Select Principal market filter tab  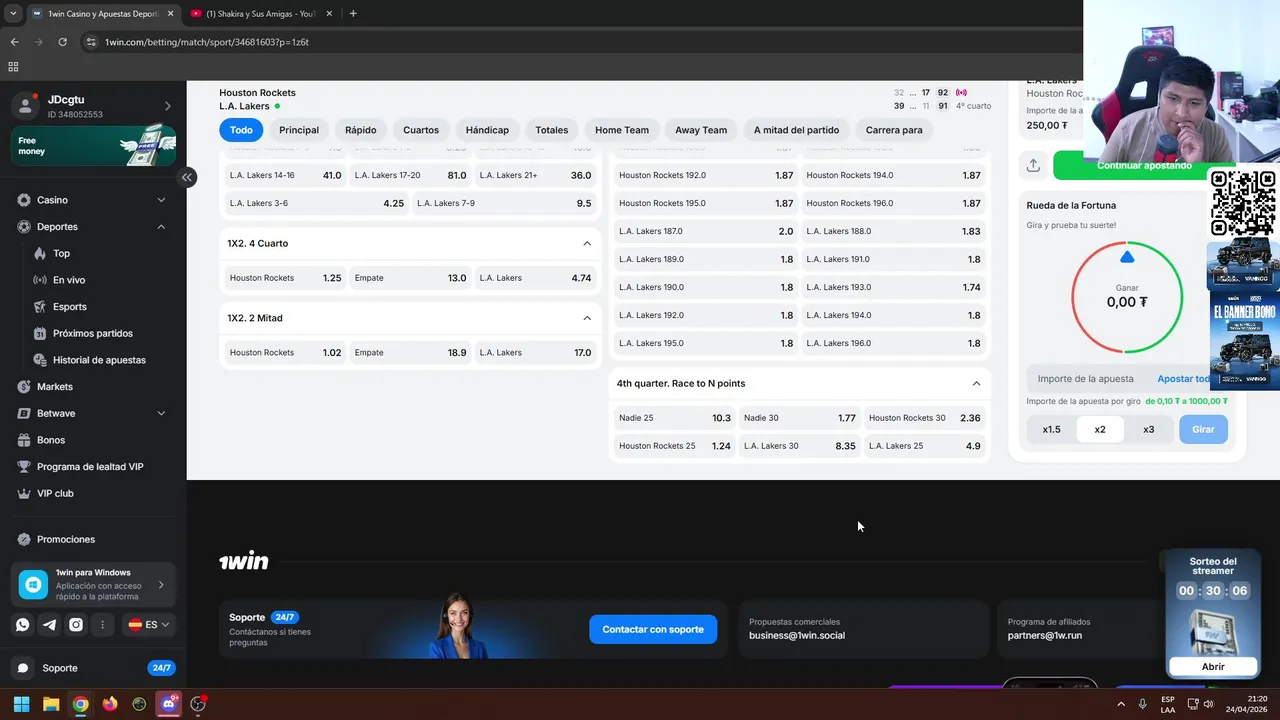[x=299, y=130]
